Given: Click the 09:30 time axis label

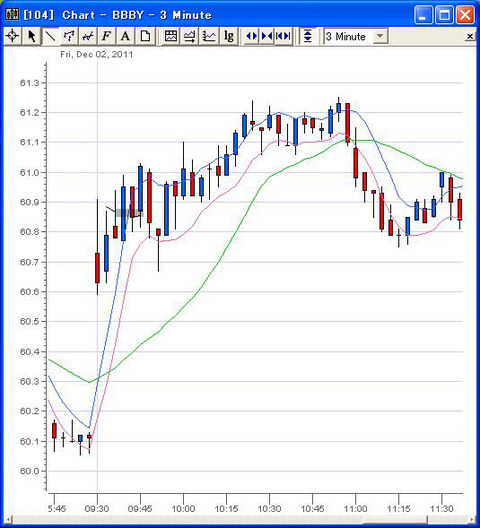Looking at the screenshot, I should point(97,509).
